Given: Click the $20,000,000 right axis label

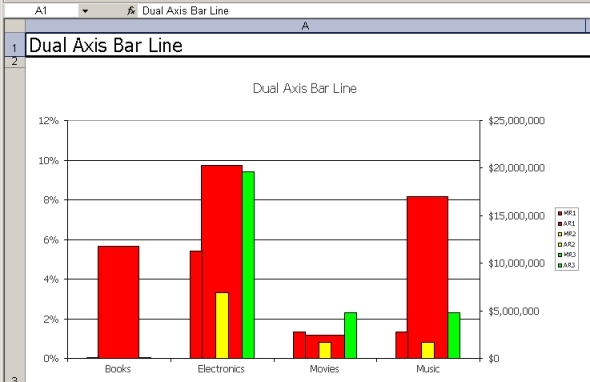Looking at the screenshot, I should click(516, 168).
